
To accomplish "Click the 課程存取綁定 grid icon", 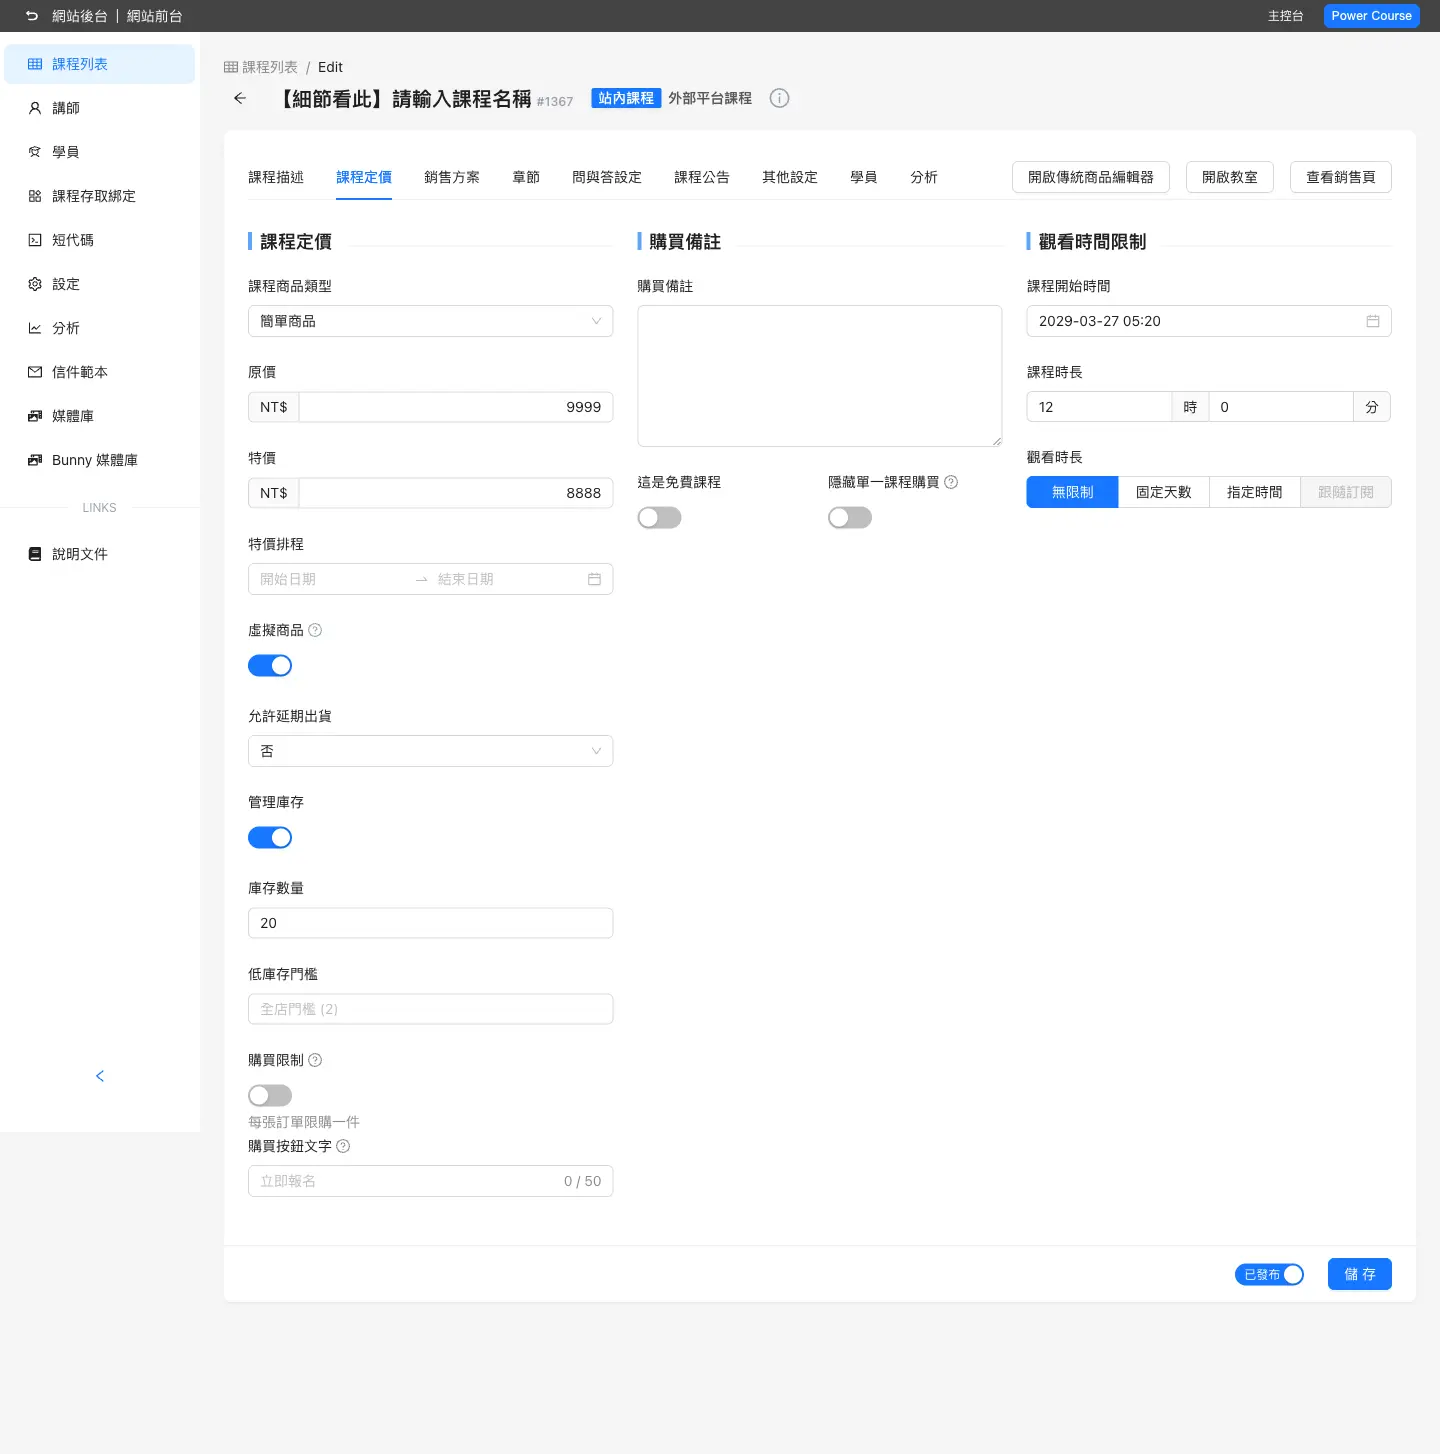I will click(x=35, y=196).
